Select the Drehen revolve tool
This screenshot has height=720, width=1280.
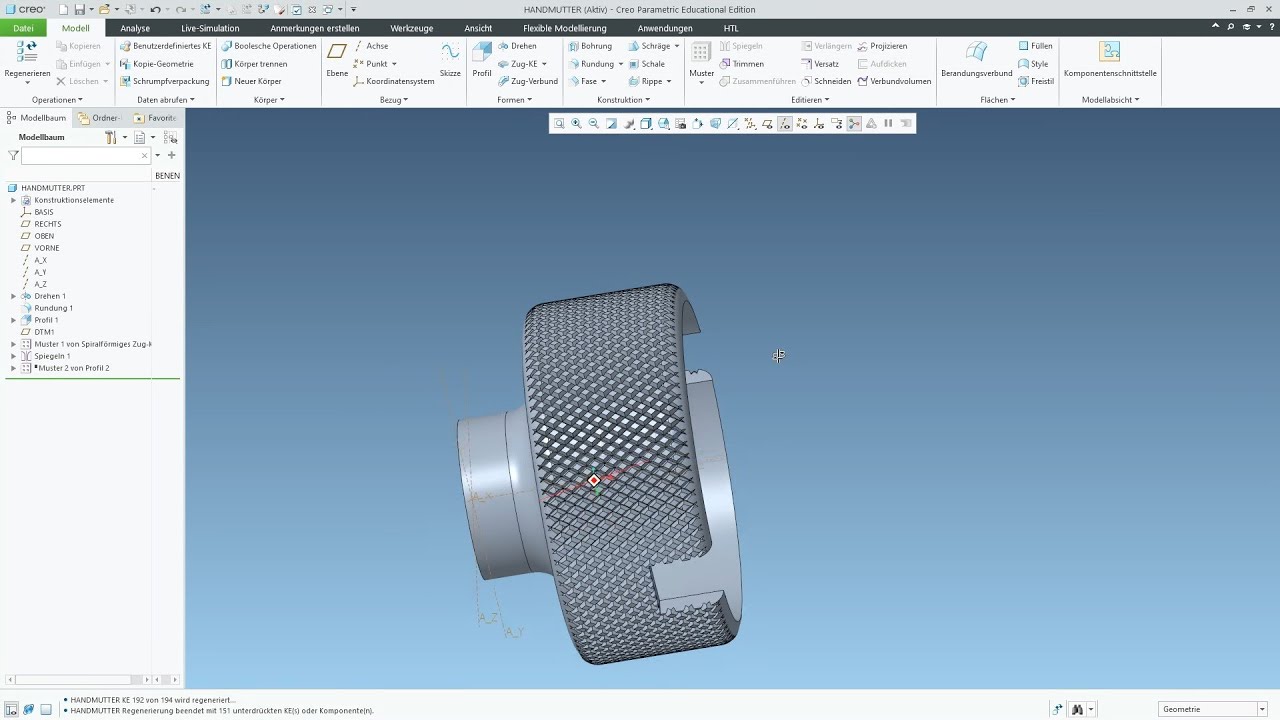pyautogui.click(x=517, y=46)
